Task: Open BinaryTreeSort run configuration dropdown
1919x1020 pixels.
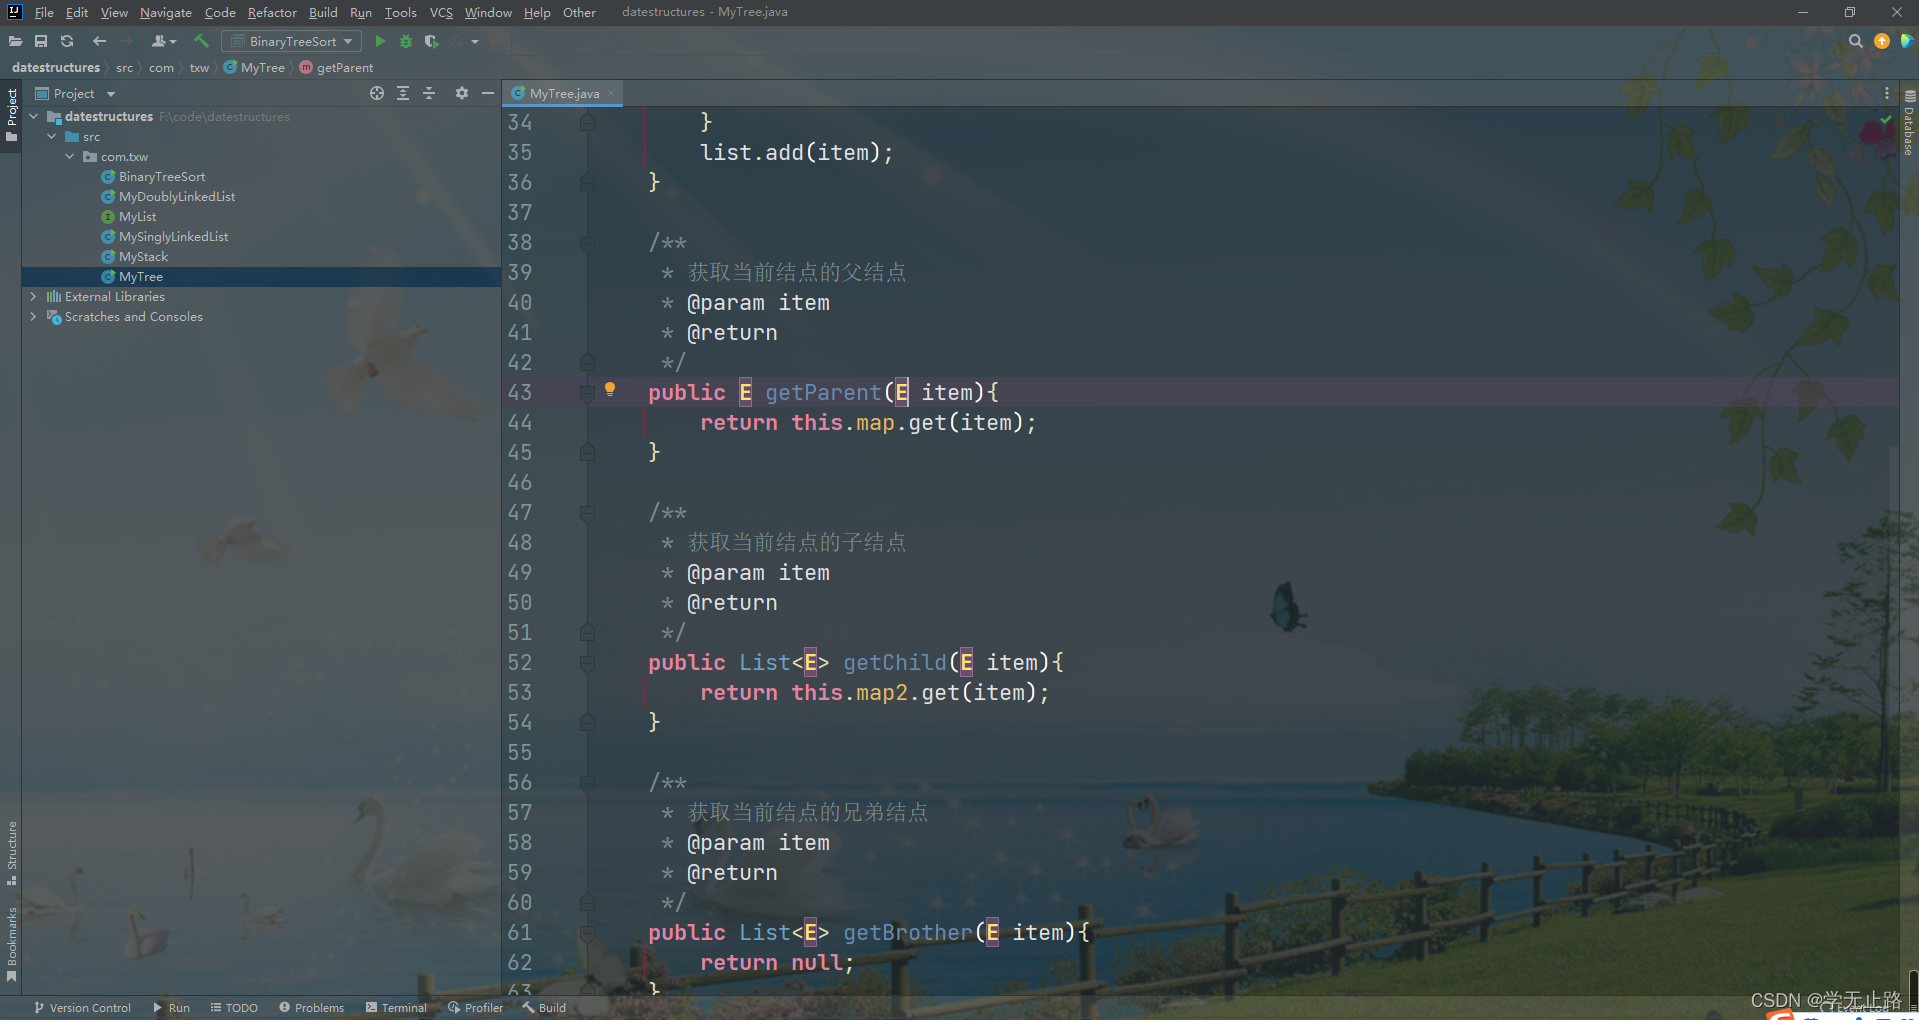Action: [291, 41]
